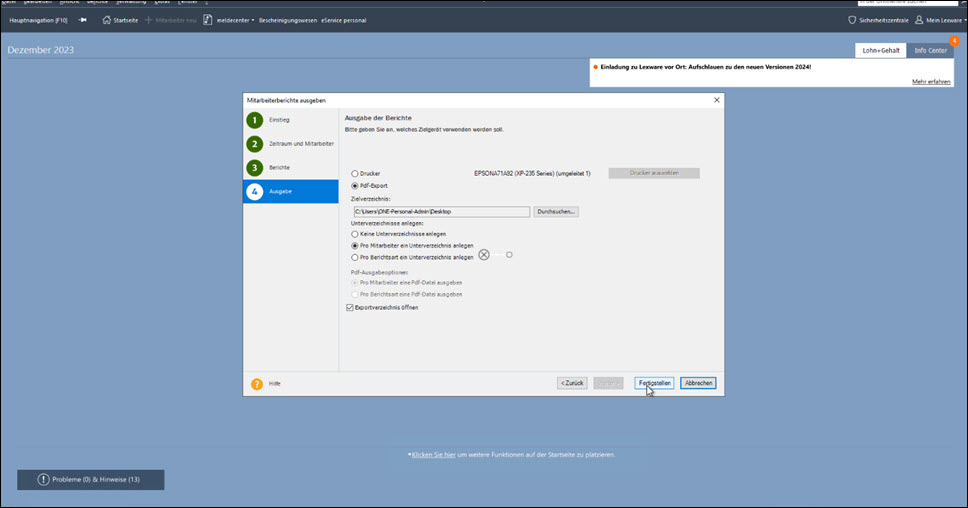Screen dimensions: 968x508
Task: Expand the meldecenter dropdown
Action: coord(253,19)
